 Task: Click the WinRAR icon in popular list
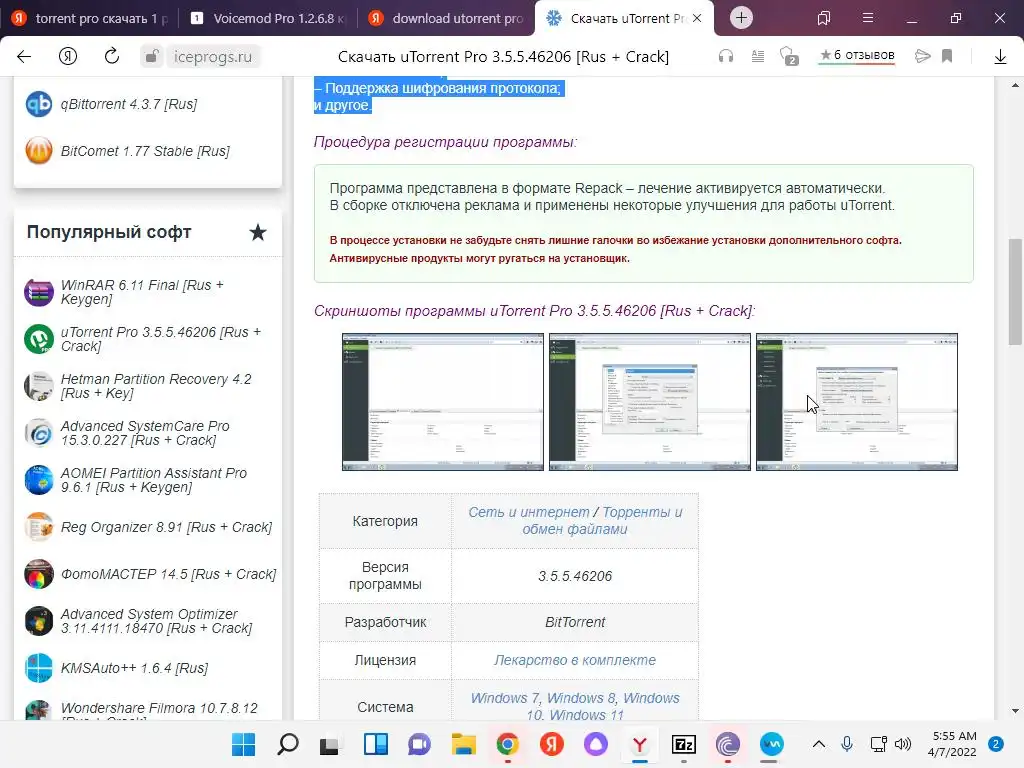(x=39, y=292)
